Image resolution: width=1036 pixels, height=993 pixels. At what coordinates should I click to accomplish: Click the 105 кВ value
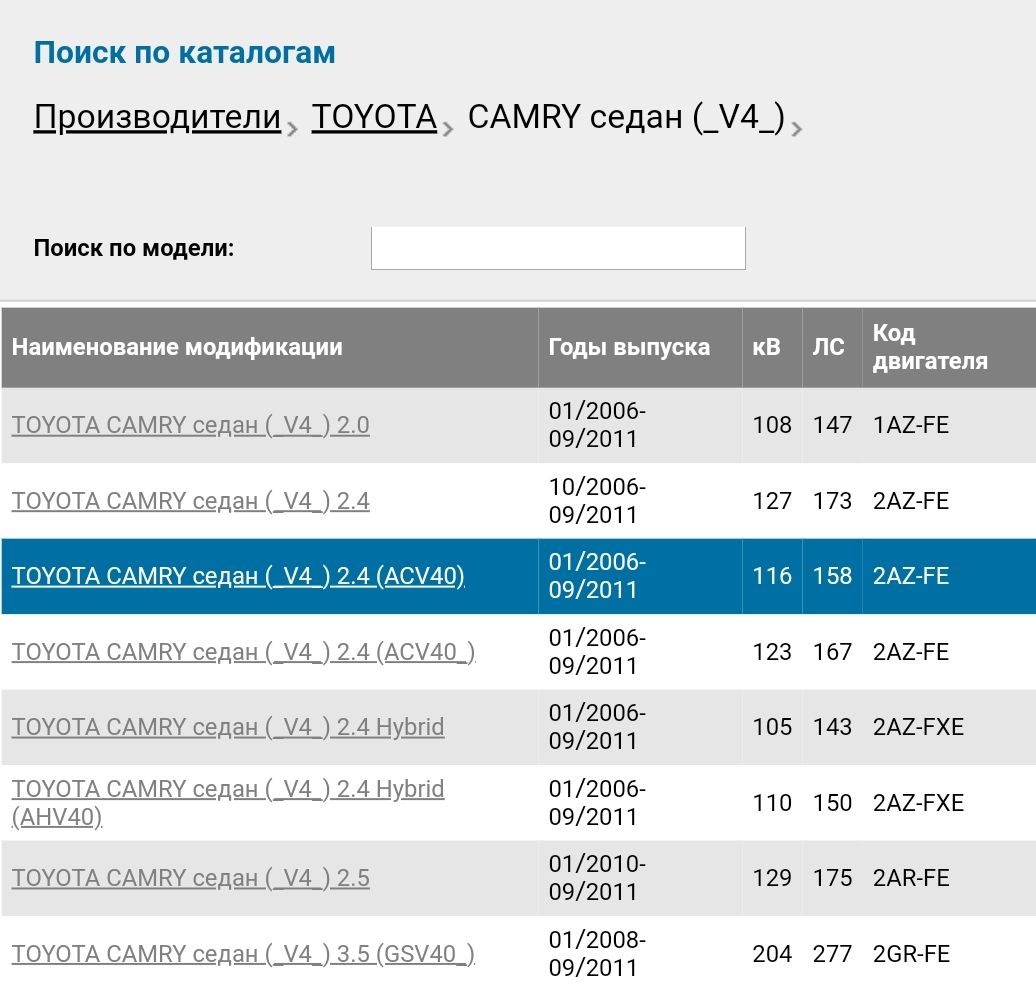tap(772, 727)
